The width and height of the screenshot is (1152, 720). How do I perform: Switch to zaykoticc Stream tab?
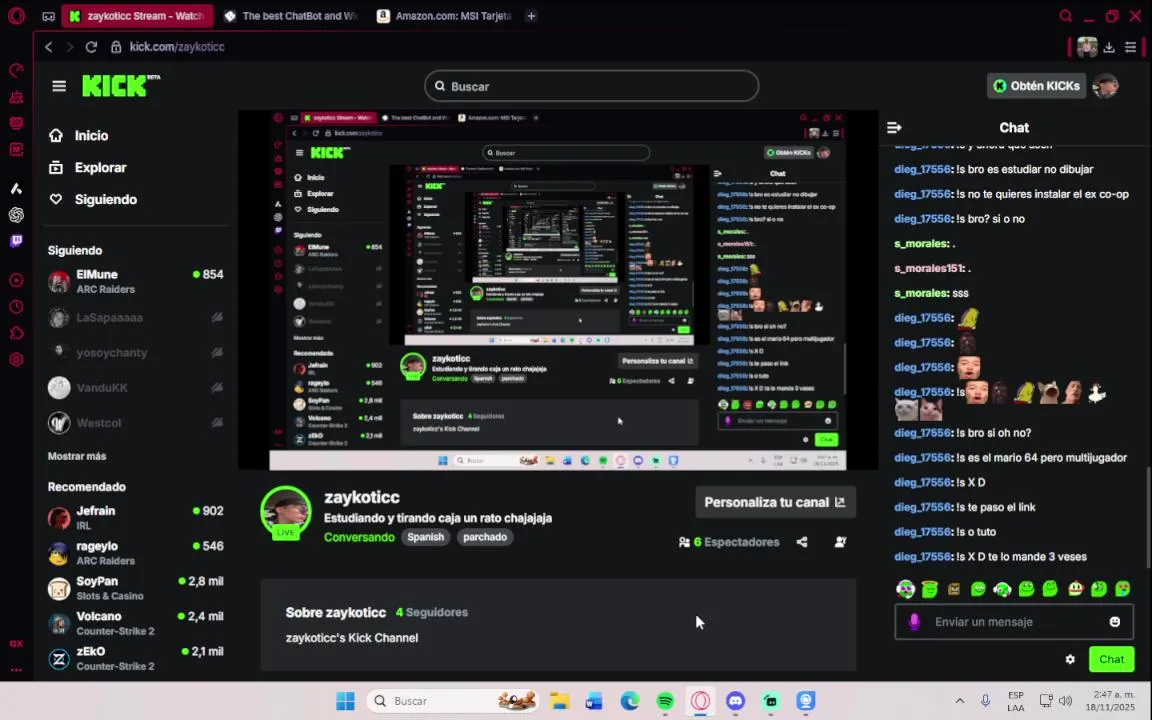pos(137,15)
